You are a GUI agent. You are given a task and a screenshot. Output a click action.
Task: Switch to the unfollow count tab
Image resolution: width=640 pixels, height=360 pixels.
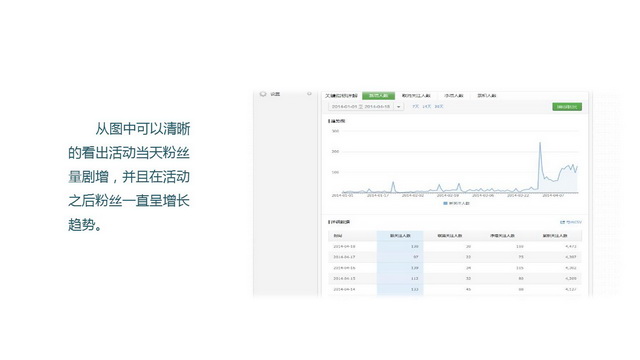416,96
